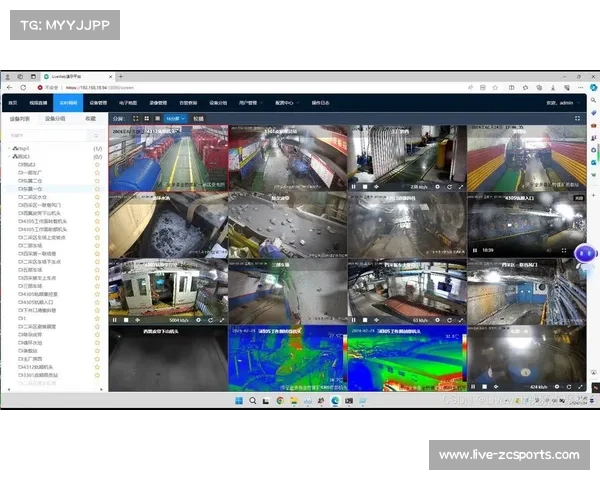Toggle favorite star for 三部车场 row
This screenshot has height=480, width=600.
point(97,286)
